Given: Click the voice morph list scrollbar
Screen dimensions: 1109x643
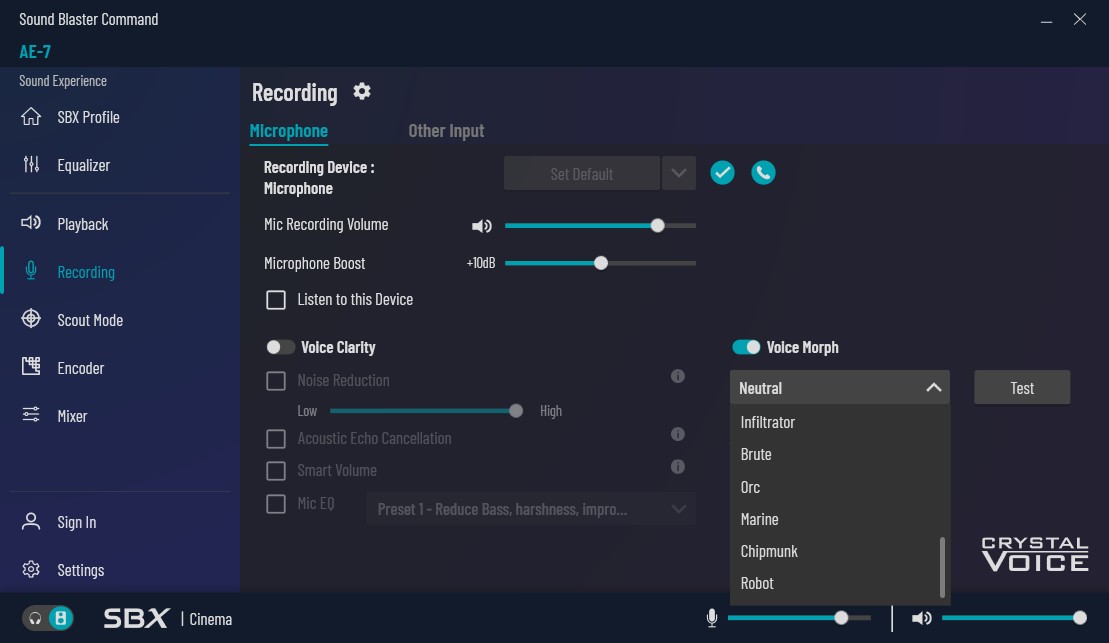Looking at the screenshot, I should [942, 567].
